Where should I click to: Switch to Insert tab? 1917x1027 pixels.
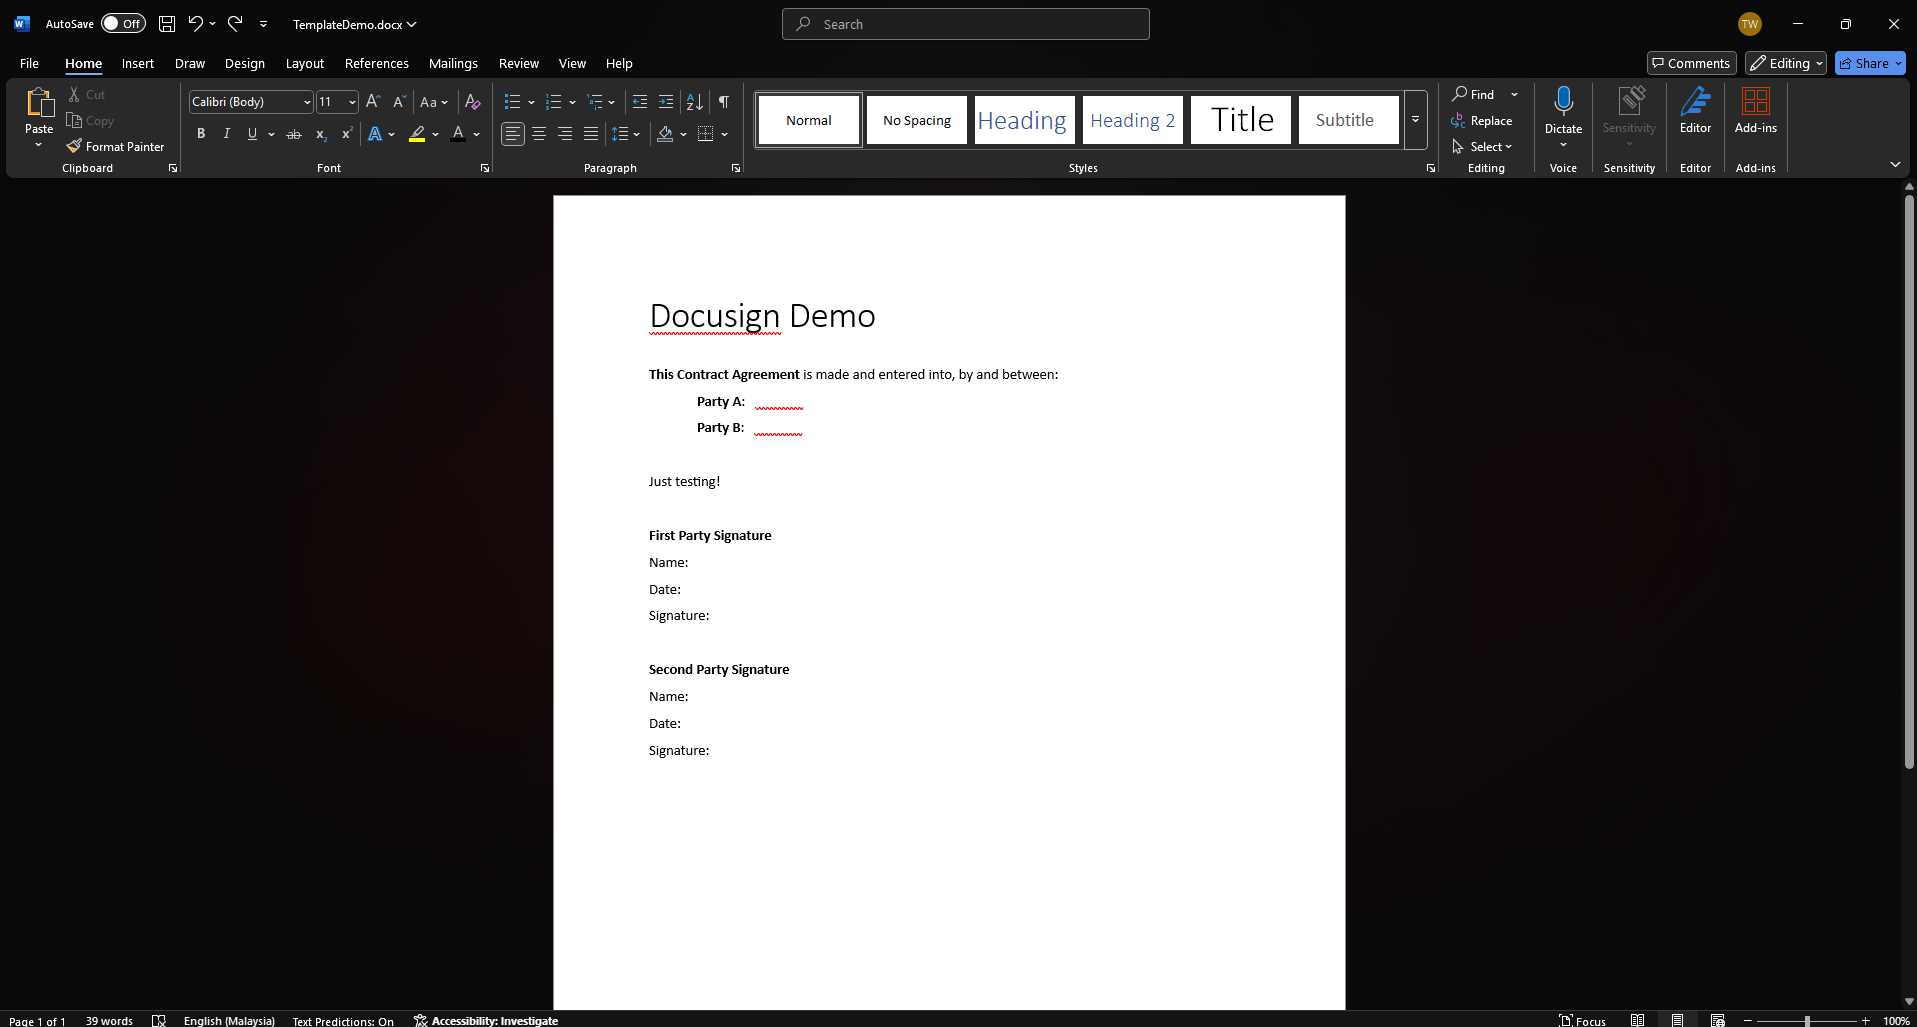(138, 63)
